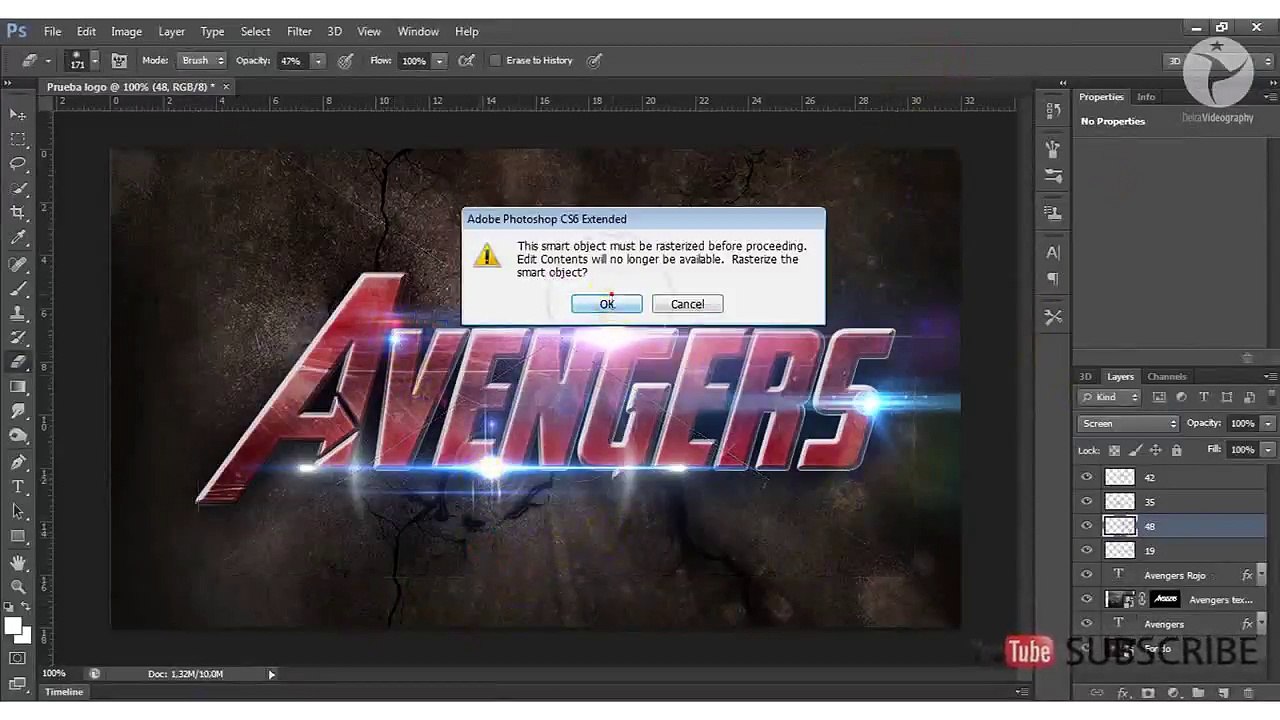Screen dimensions: 1280x720
Task: Open the brush preset picker arrow
Action: (94, 60)
